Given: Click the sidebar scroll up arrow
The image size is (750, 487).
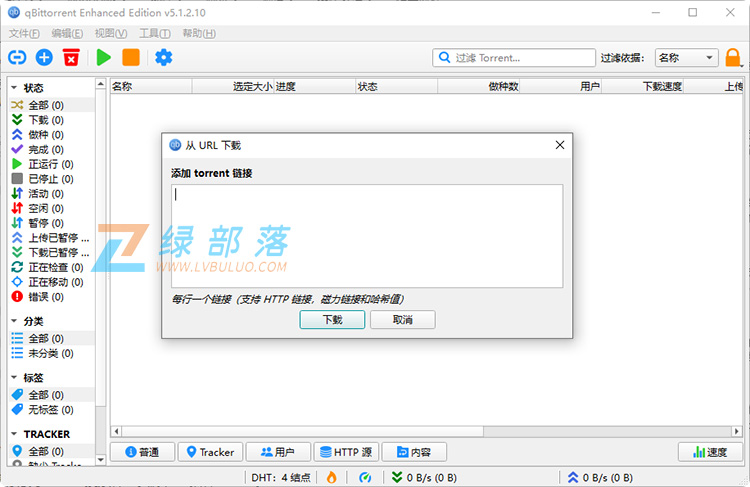Looking at the screenshot, I should pyautogui.click(x=100, y=84).
